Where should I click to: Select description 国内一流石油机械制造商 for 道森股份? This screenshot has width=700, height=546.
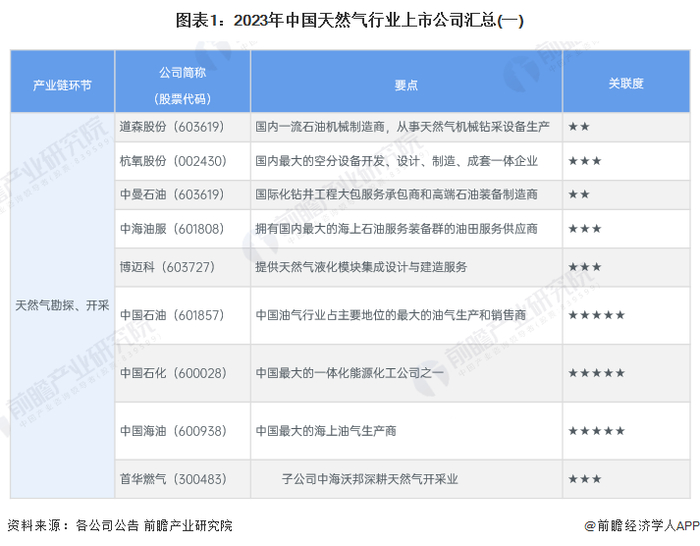pos(320,127)
